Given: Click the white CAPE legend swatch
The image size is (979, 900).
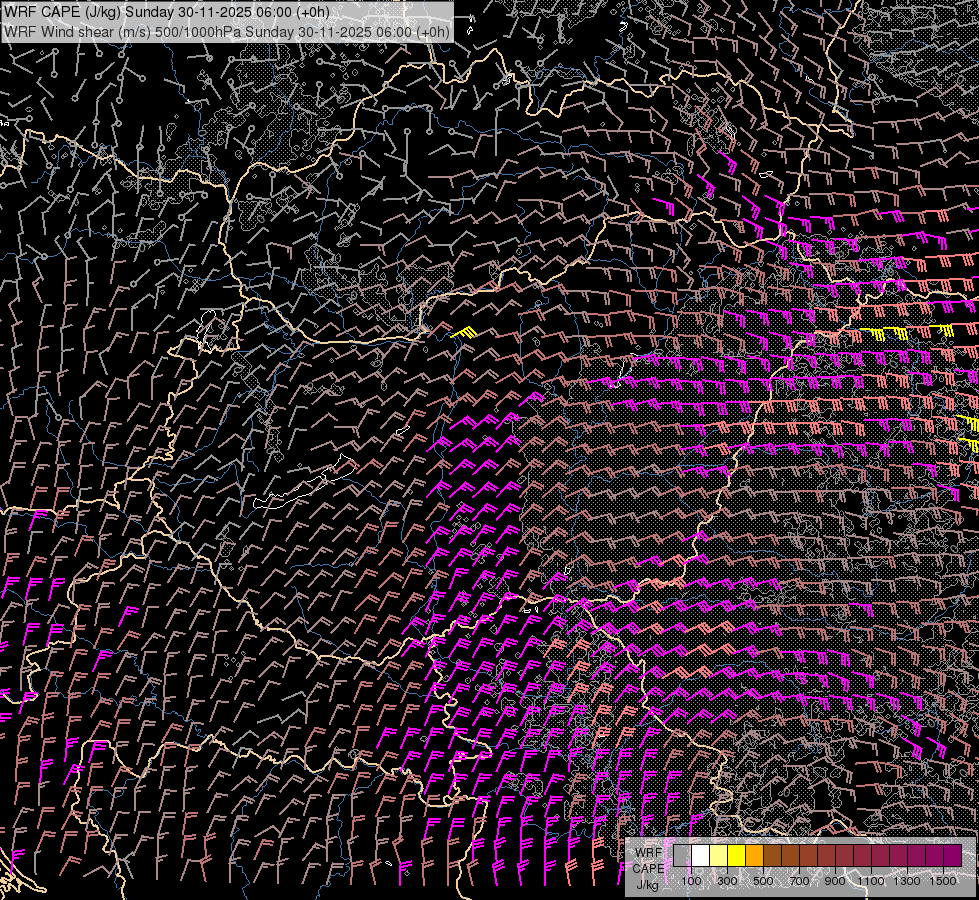Looking at the screenshot, I should (x=701, y=855).
